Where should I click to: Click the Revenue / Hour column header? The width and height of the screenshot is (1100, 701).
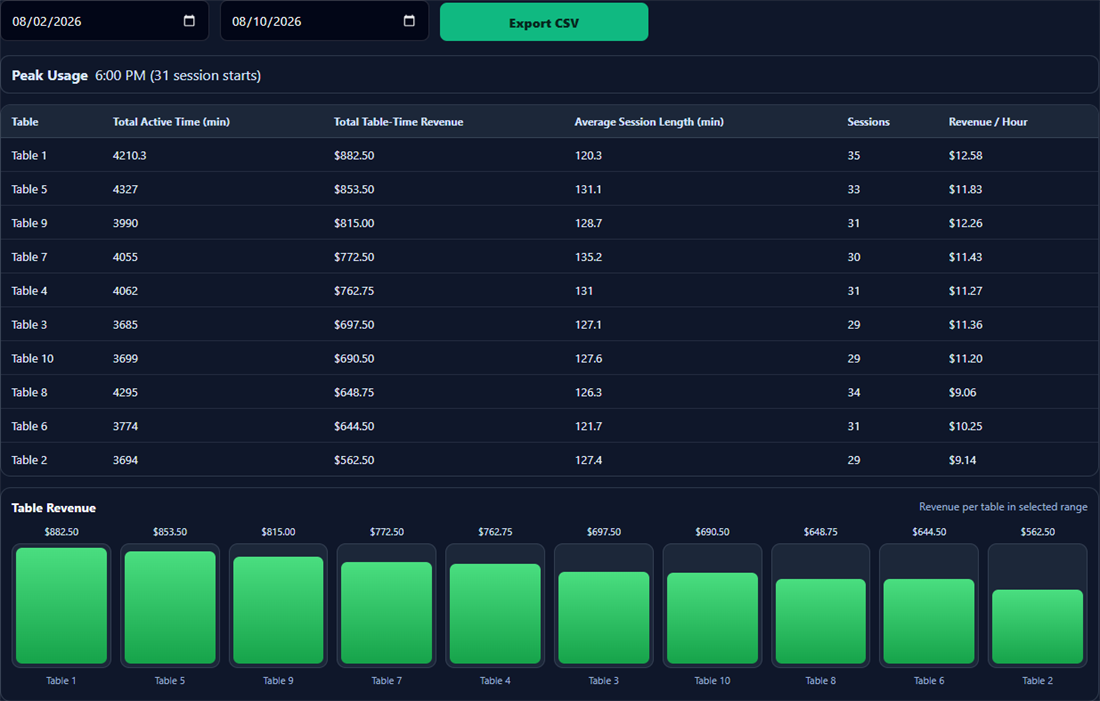[x=988, y=121]
